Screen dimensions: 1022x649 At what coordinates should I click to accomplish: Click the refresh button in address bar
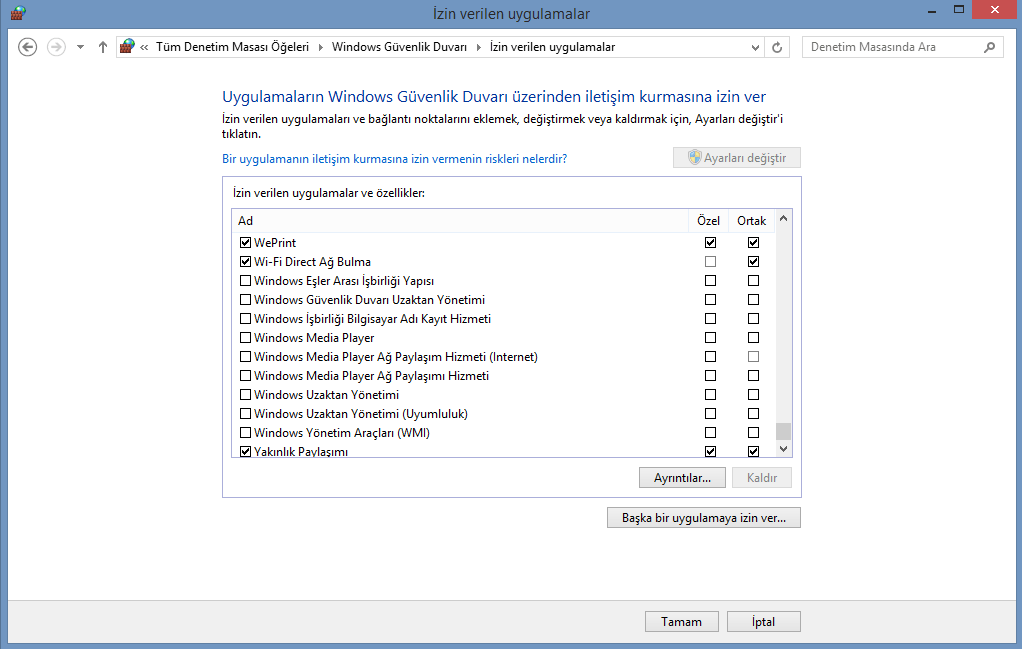pyautogui.click(x=777, y=47)
